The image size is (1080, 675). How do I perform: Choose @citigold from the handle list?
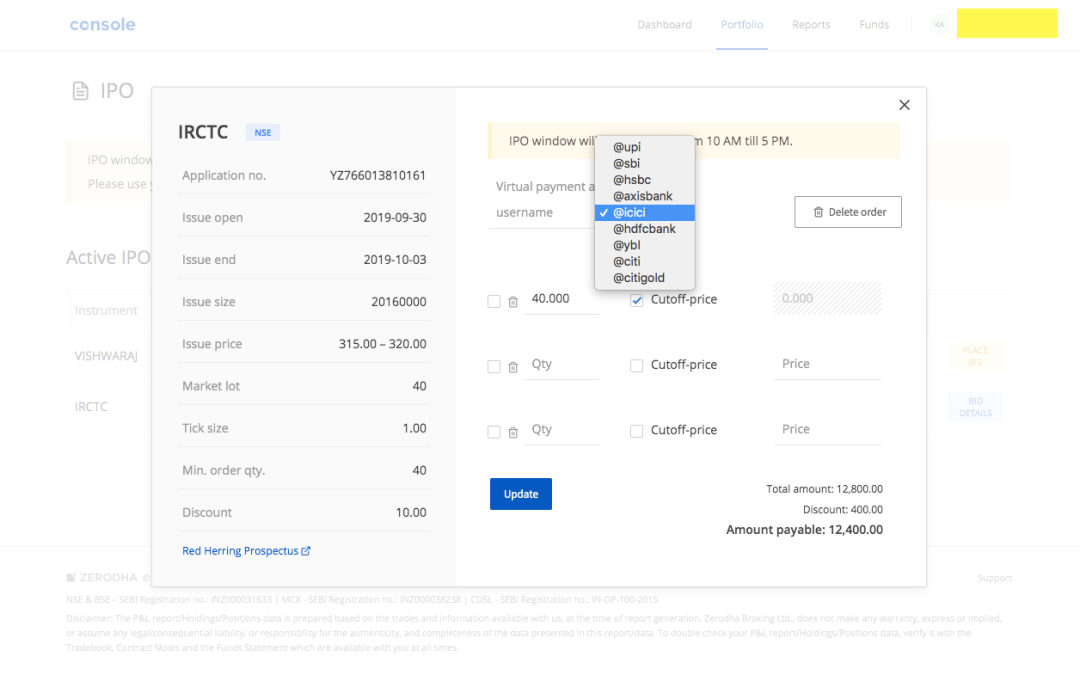(645, 278)
